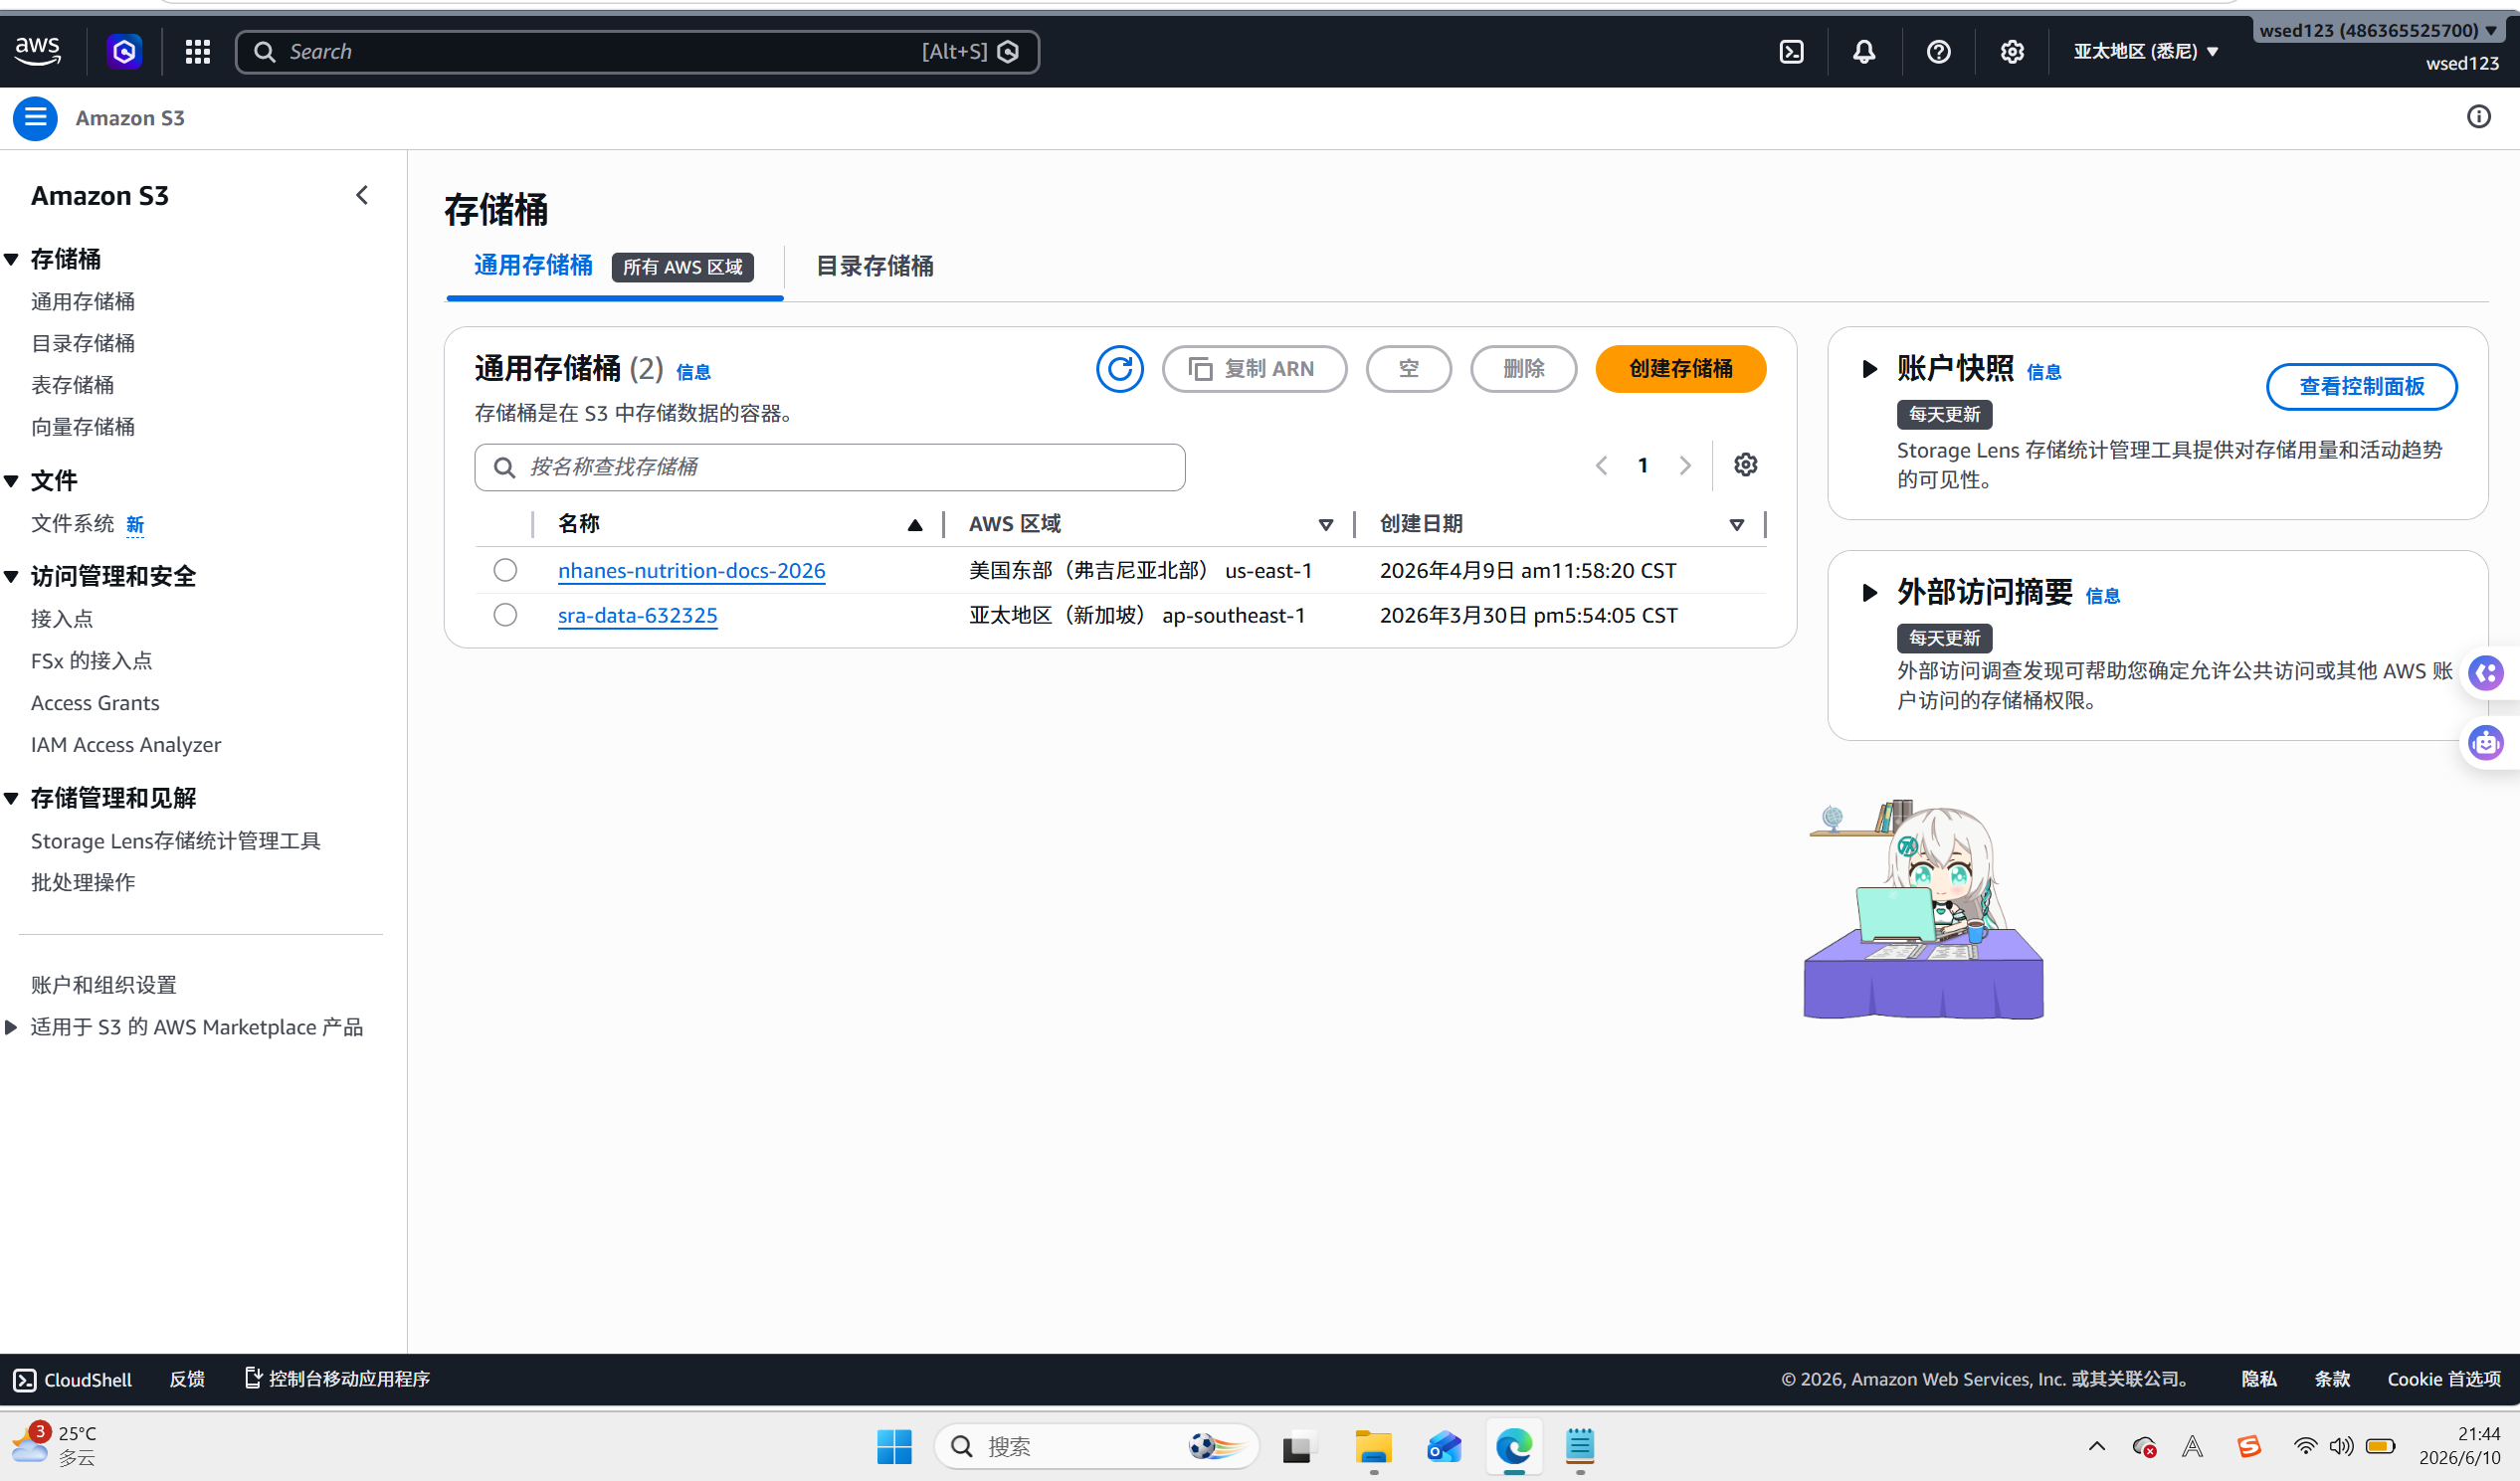Click the purple floating assistant icon
The image size is (2520, 1481).
(2486, 672)
